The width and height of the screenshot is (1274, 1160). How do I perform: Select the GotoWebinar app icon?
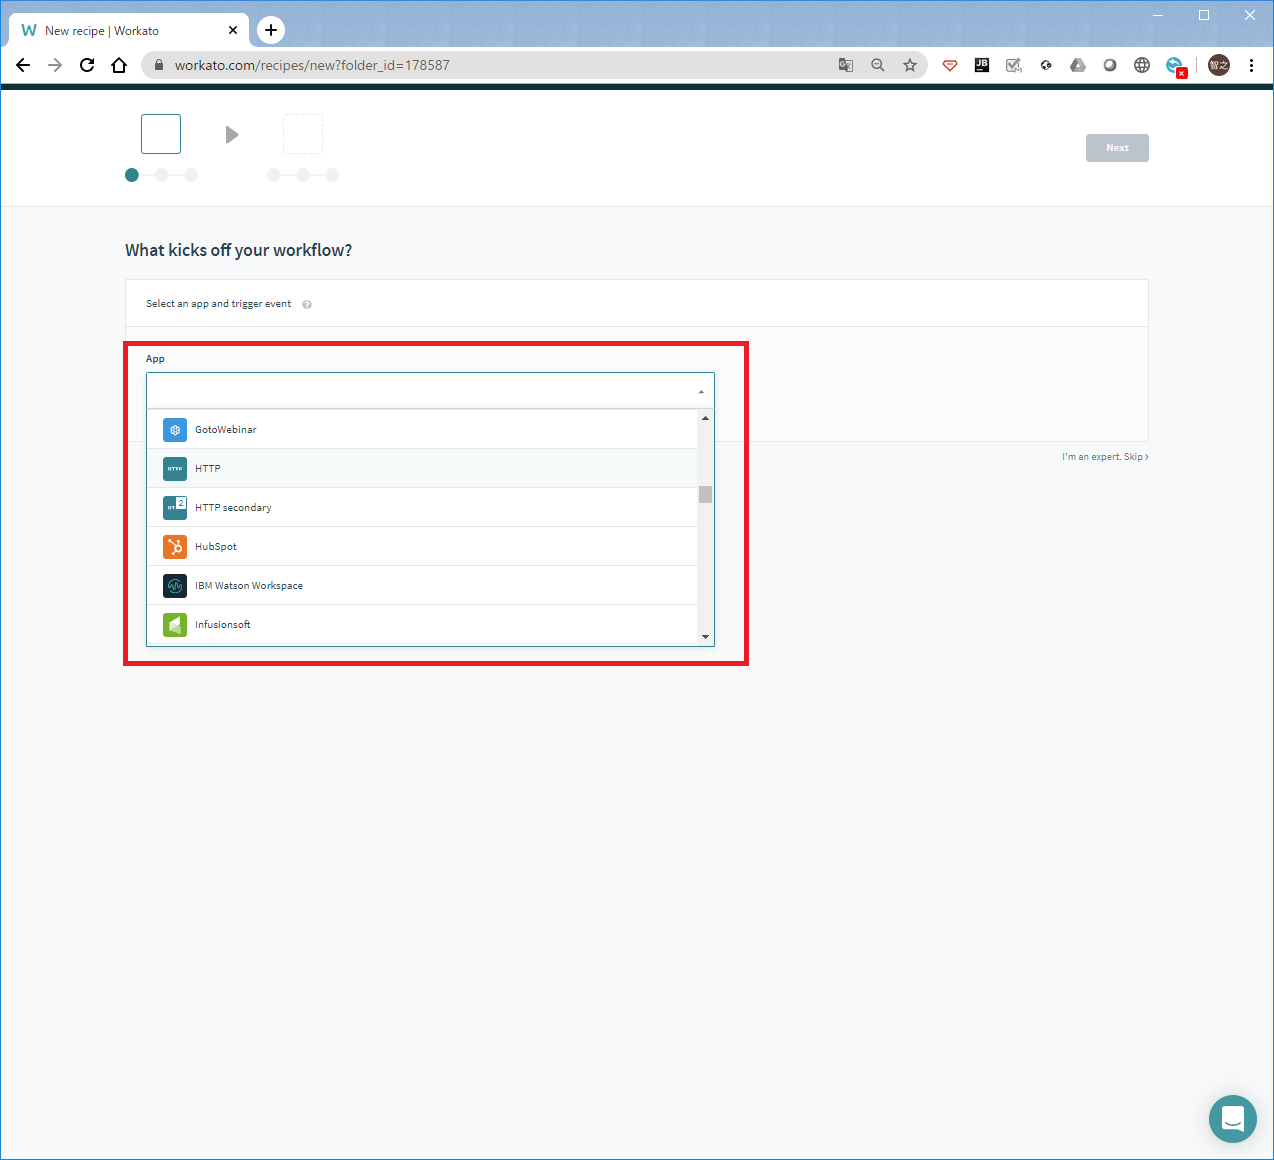pyautogui.click(x=175, y=430)
